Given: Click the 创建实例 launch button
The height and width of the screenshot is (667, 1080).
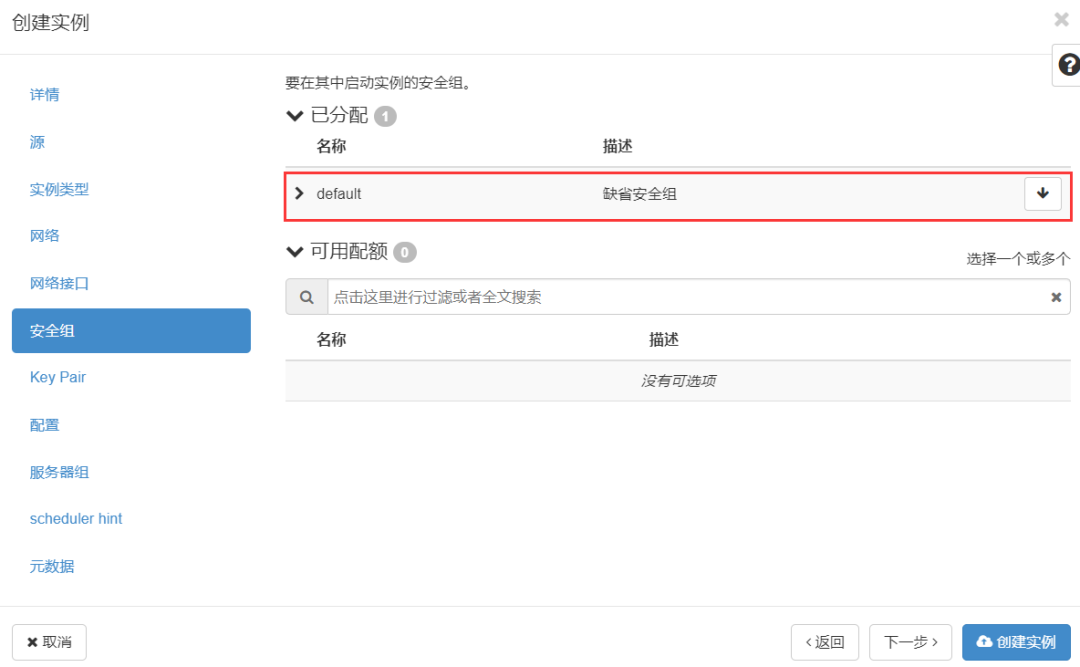Looking at the screenshot, I should pyautogui.click(x=1016, y=642).
